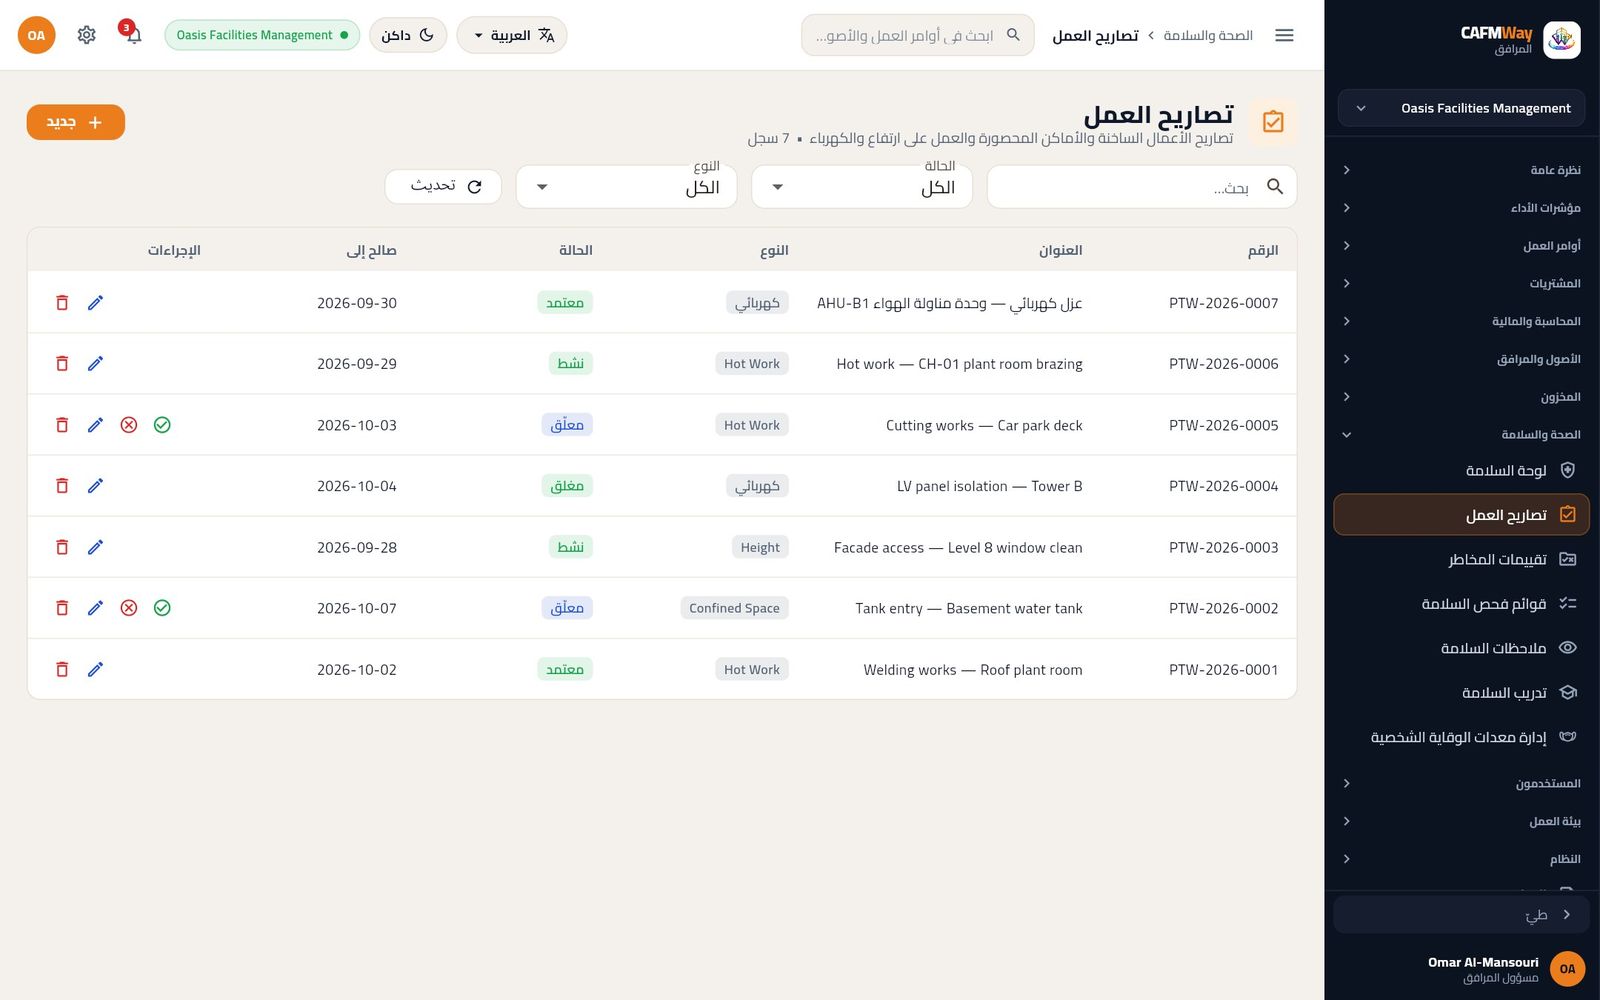1600x1000 pixels.
Task: Collapse الصحة والسلامة sidebar section
Action: 1462,435
